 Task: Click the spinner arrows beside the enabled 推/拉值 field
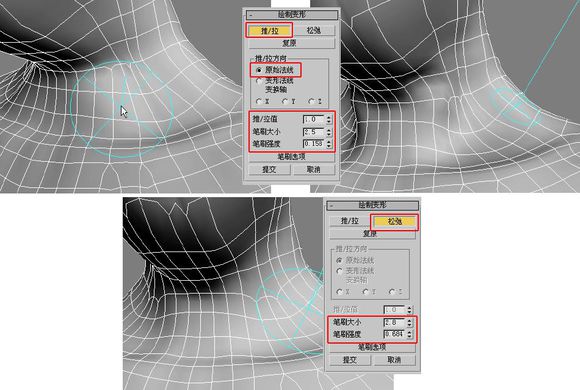[329, 119]
